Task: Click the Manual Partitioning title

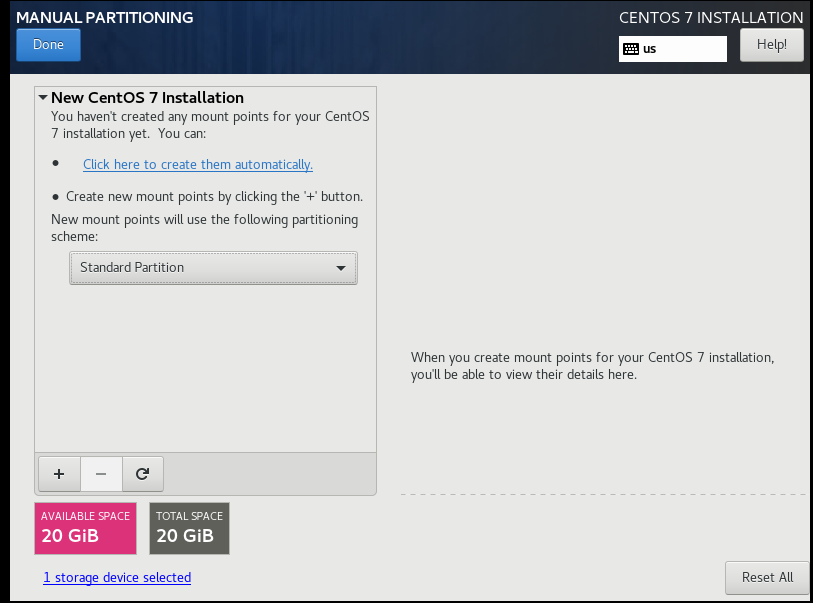Action: [x=105, y=18]
